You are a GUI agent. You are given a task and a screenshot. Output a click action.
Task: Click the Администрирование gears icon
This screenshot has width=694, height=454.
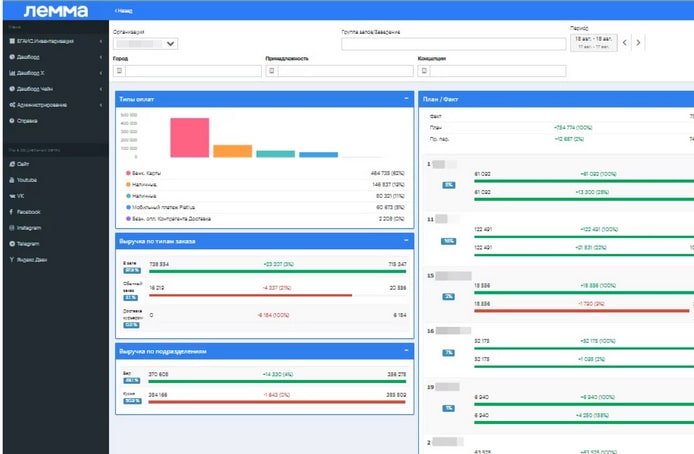[x=12, y=105]
